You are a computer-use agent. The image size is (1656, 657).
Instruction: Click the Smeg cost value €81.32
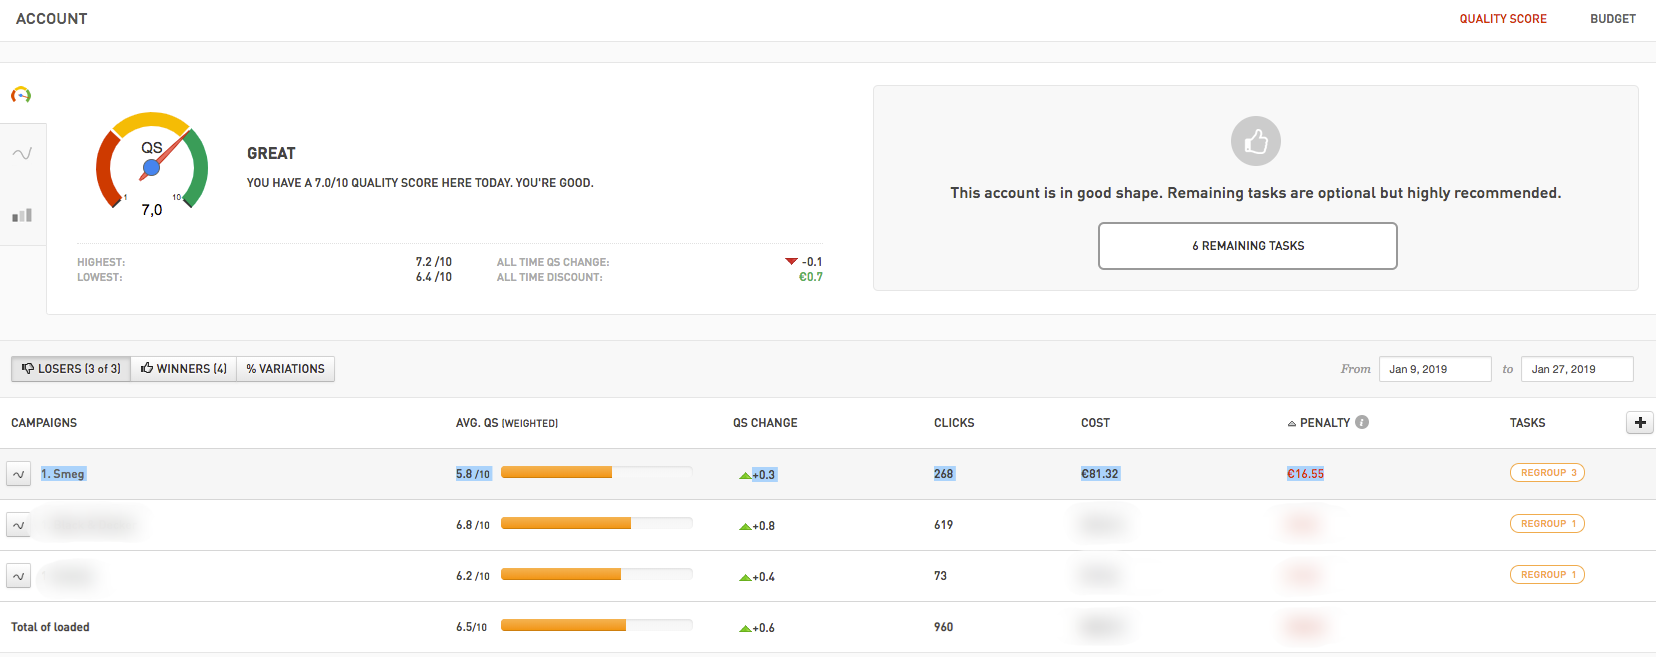coord(1100,474)
